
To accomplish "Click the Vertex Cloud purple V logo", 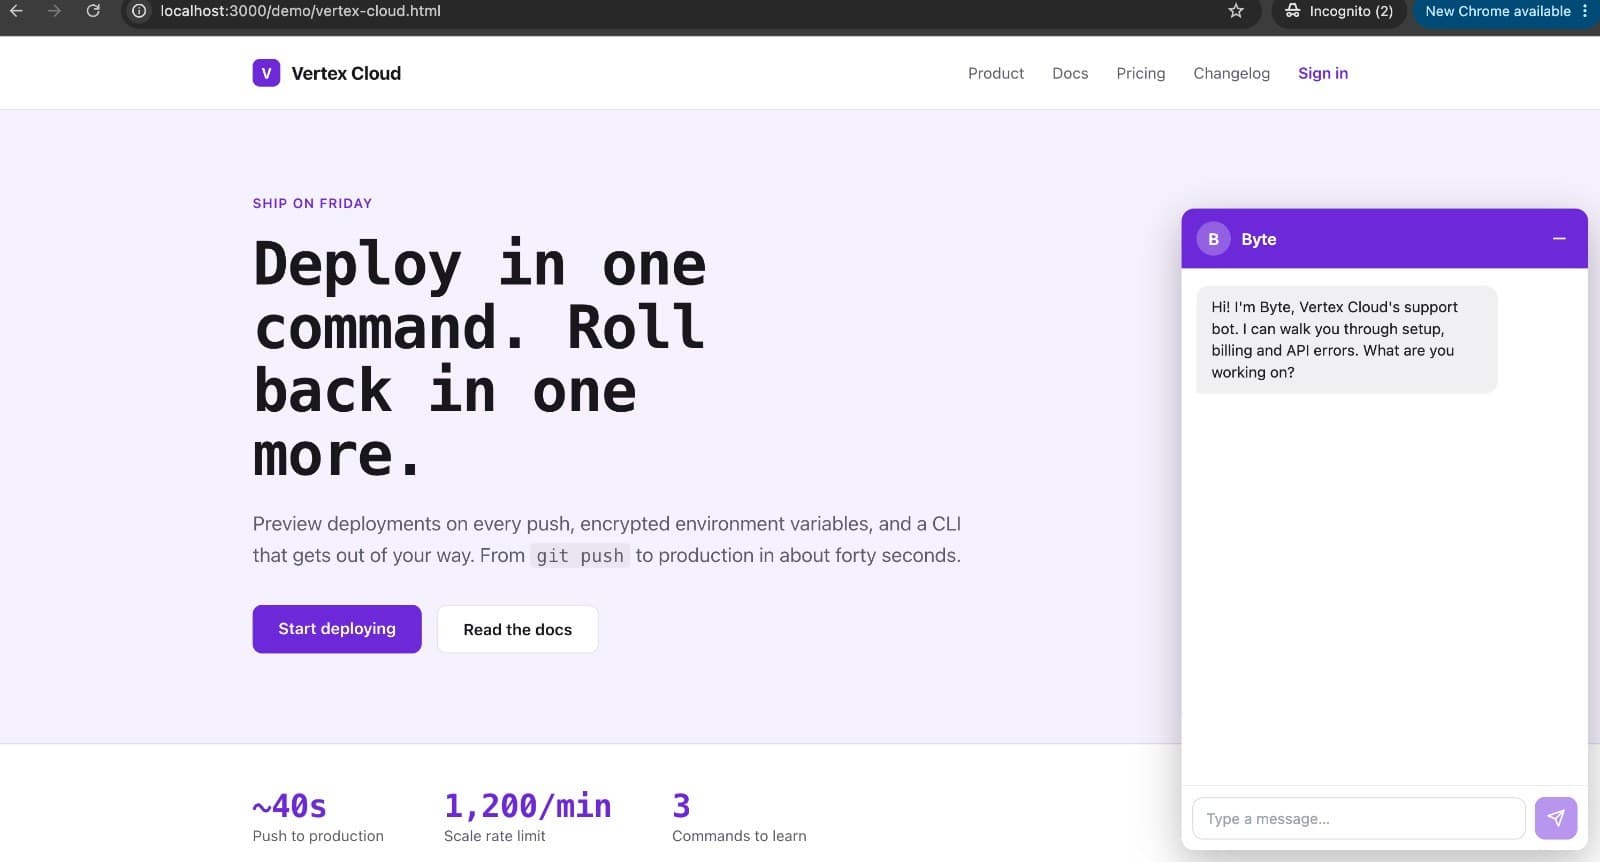I will (x=266, y=73).
